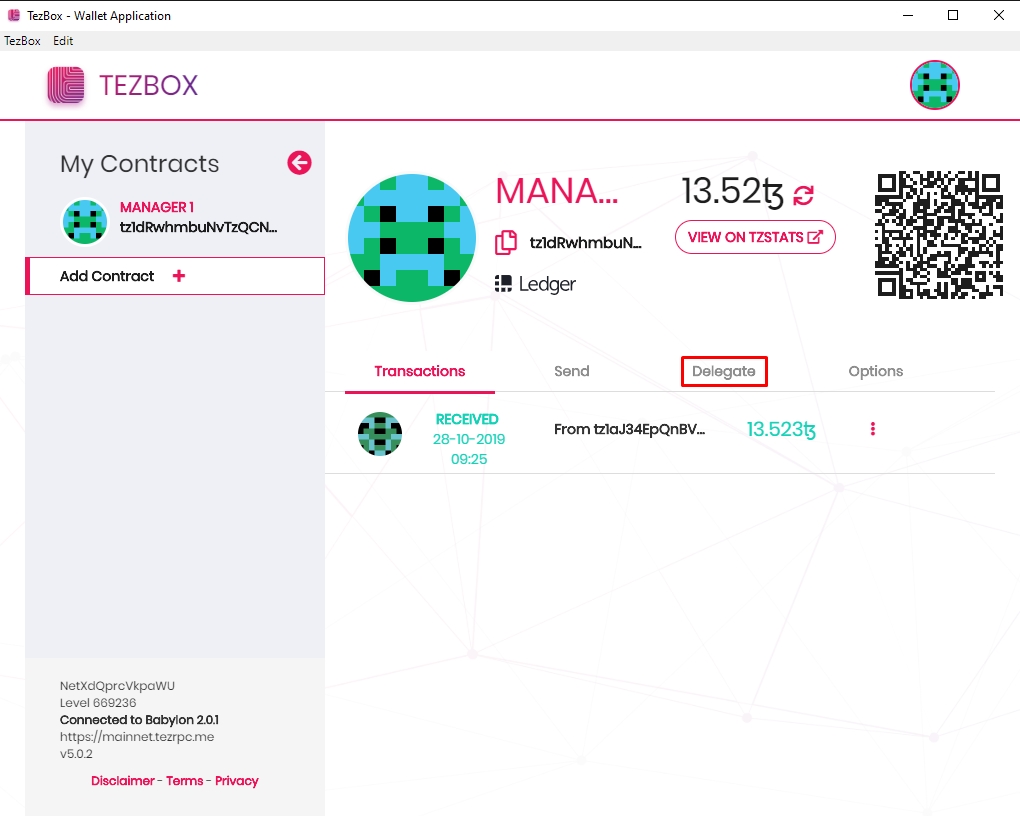The height and width of the screenshot is (816, 1020).
Task: Click the 28-10-2019 transaction date
Action: (469, 439)
